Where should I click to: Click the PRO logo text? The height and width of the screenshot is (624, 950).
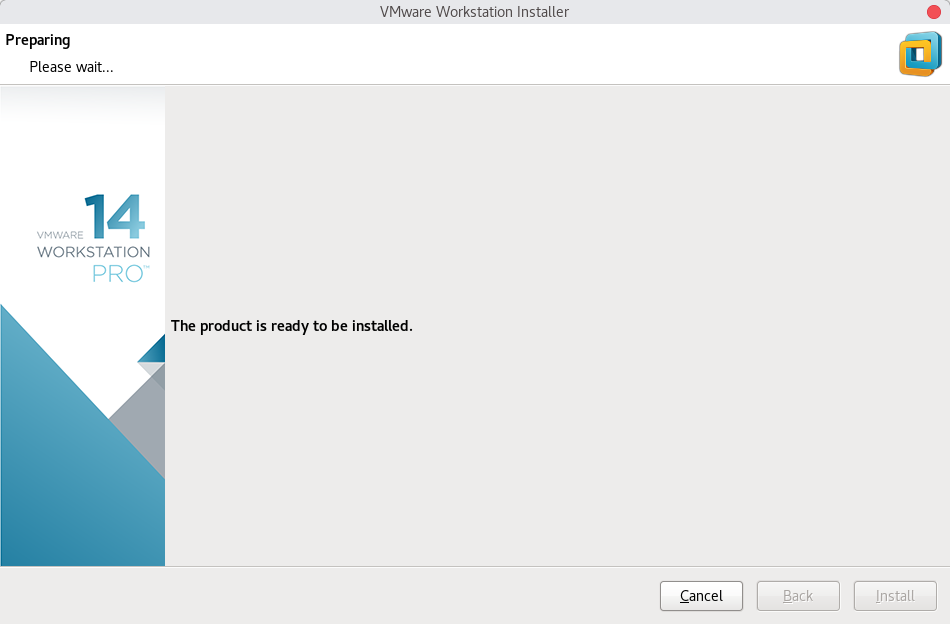(x=120, y=274)
